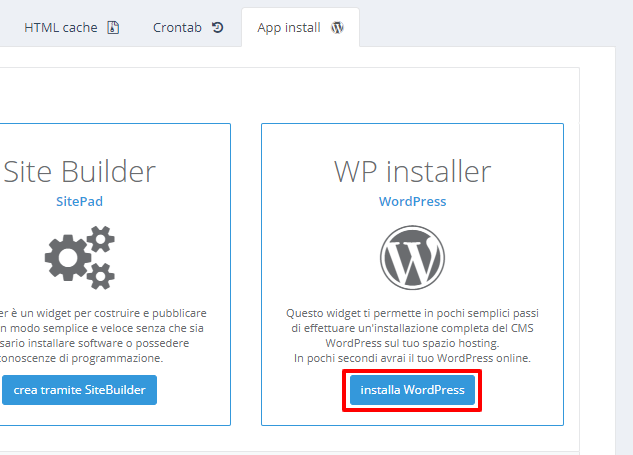
Task: Switch to the HTML cache tab
Action: (71, 27)
